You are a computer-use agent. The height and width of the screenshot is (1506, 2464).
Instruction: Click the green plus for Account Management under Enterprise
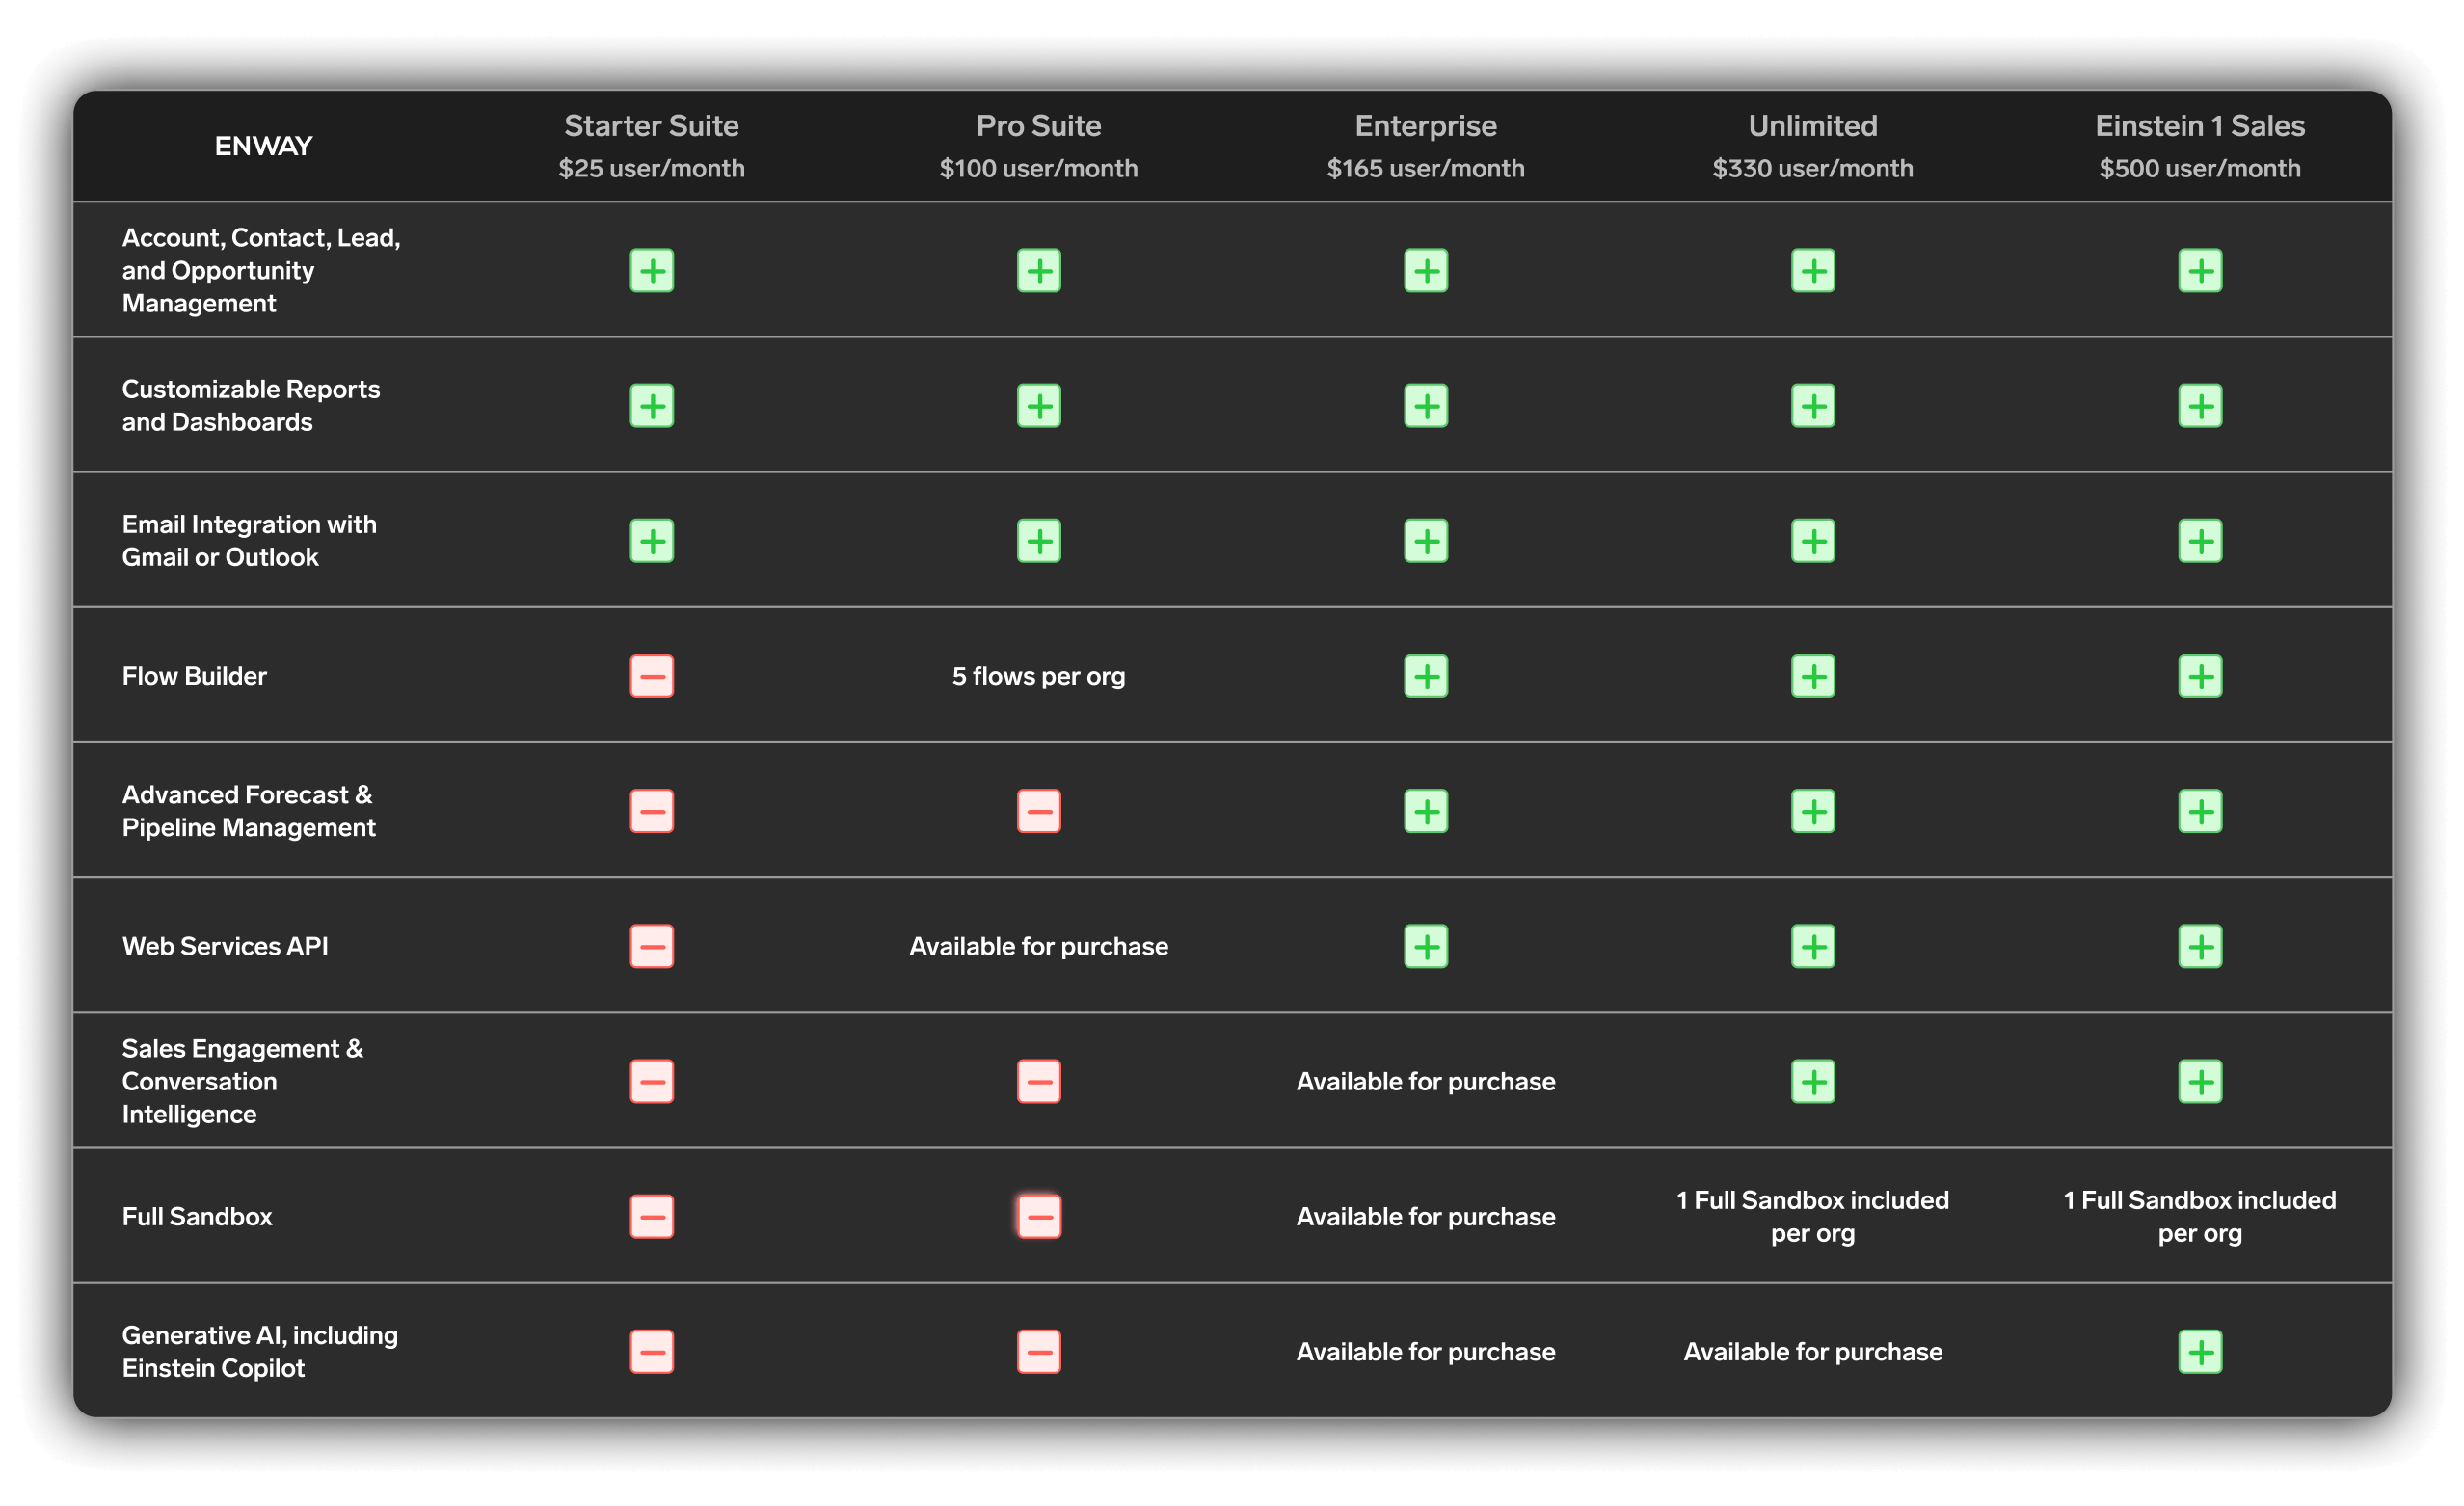1426,271
